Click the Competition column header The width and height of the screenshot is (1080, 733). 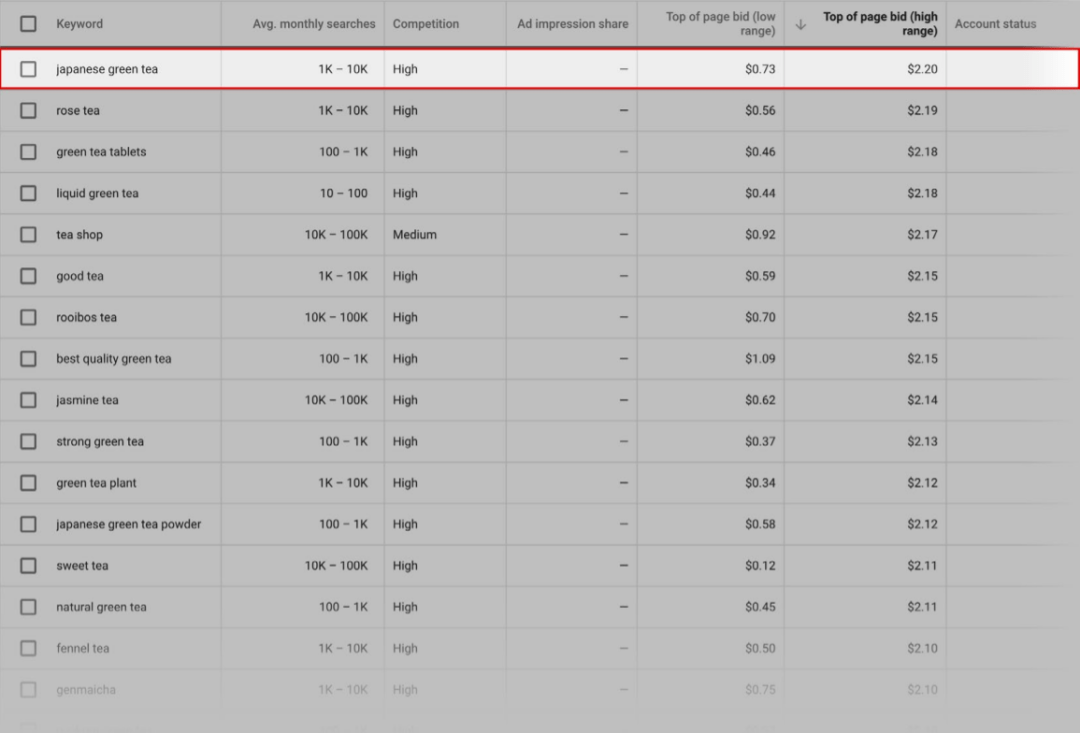click(x=426, y=24)
